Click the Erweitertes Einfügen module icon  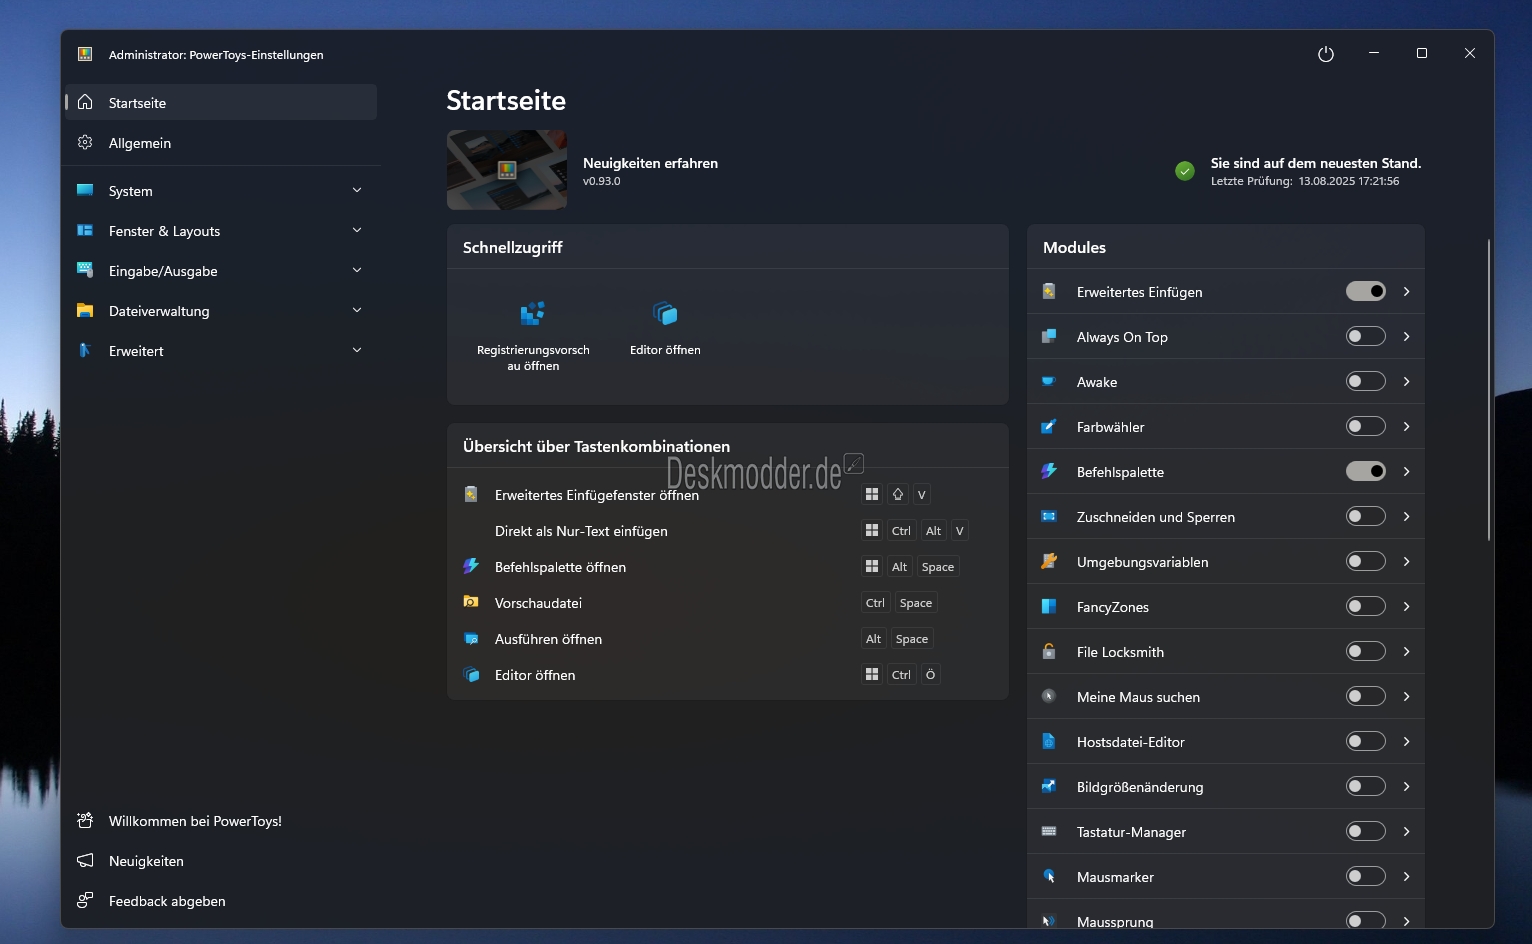coord(1049,291)
